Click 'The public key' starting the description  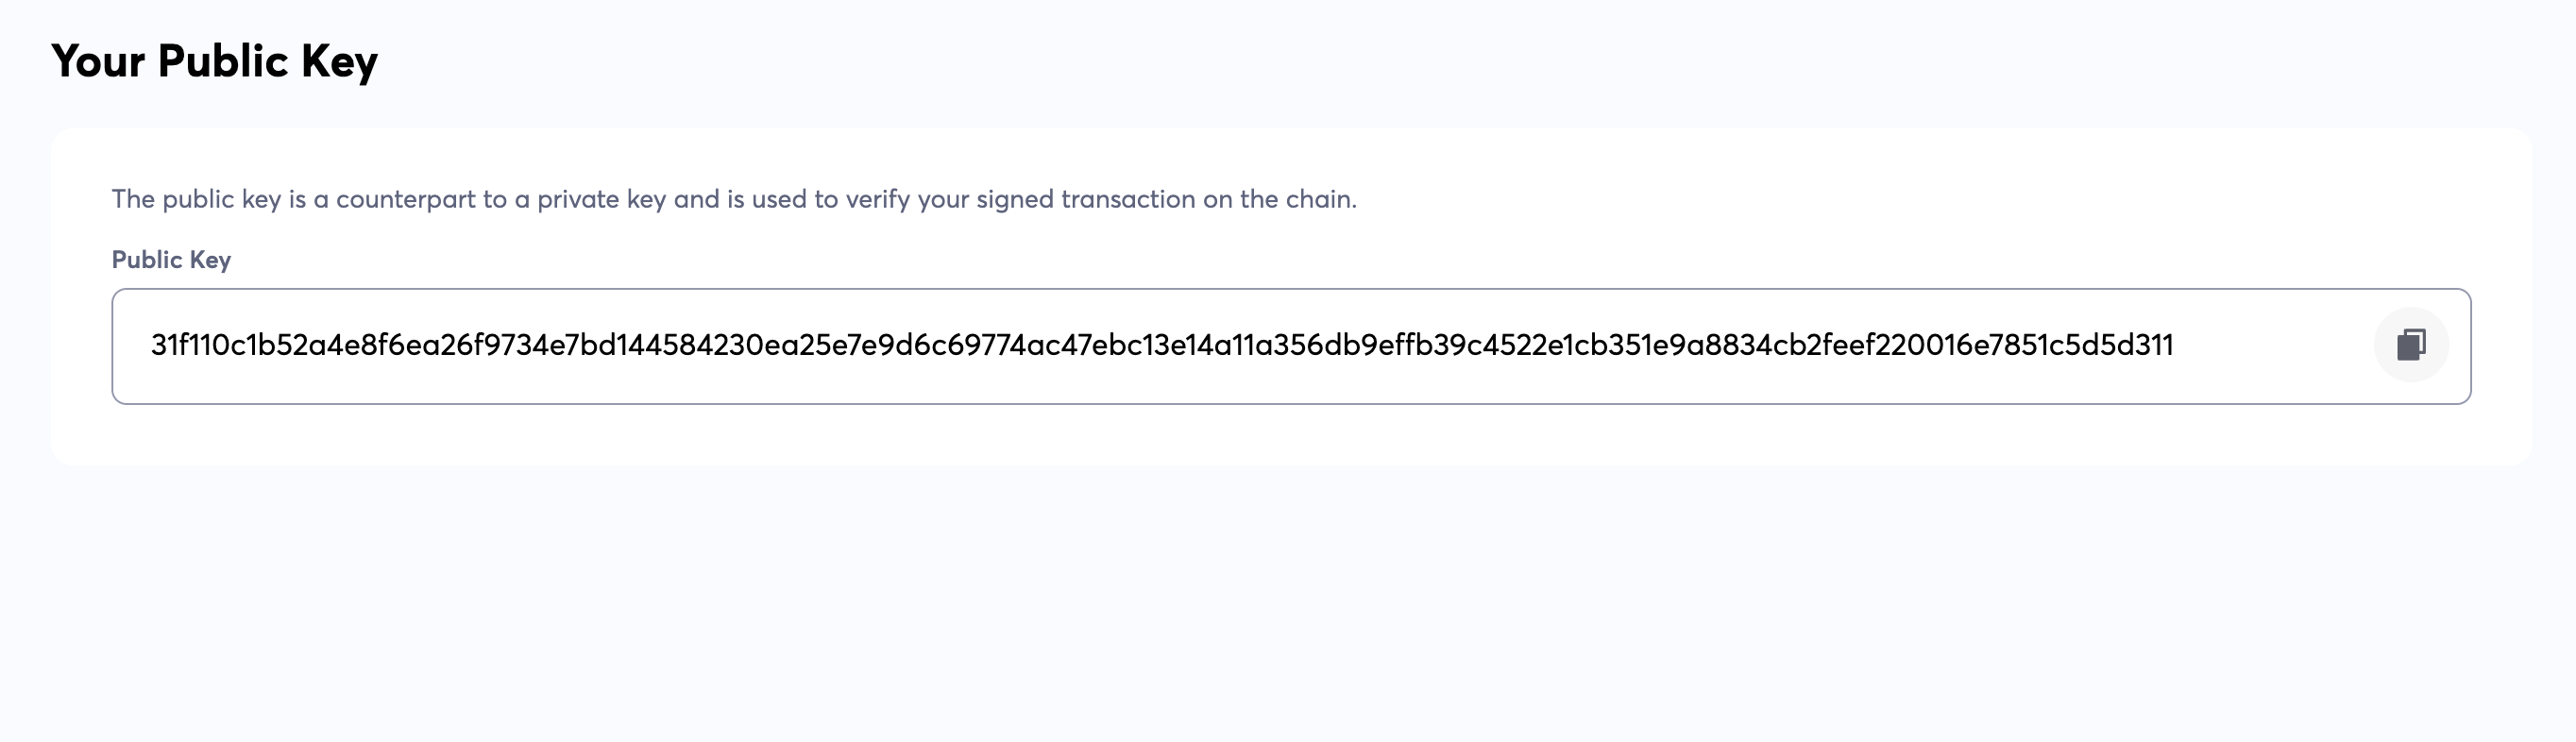click(x=196, y=199)
